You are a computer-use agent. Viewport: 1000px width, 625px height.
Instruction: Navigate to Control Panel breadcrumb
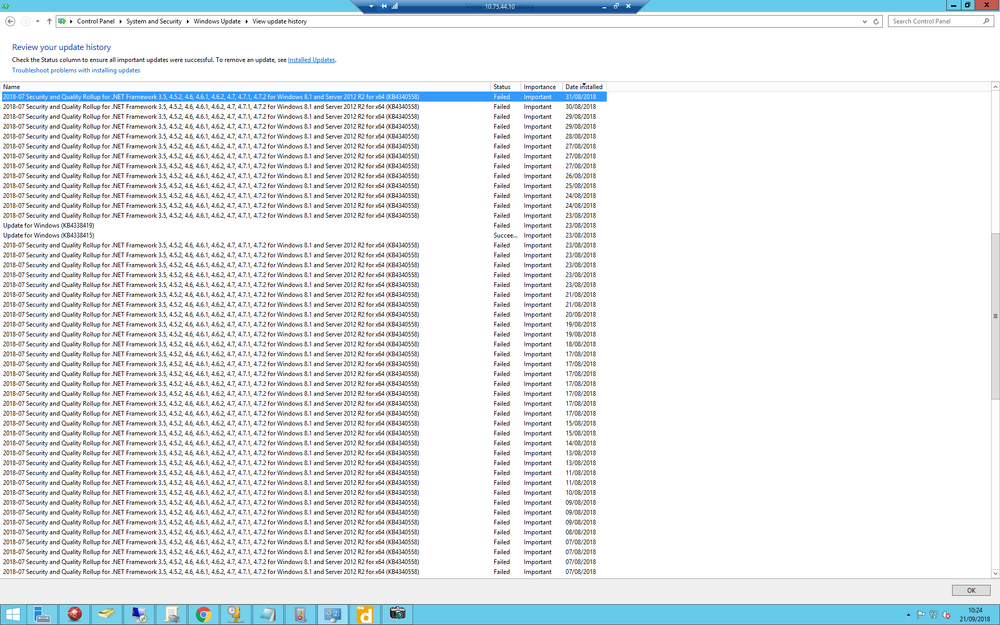pos(96,21)
